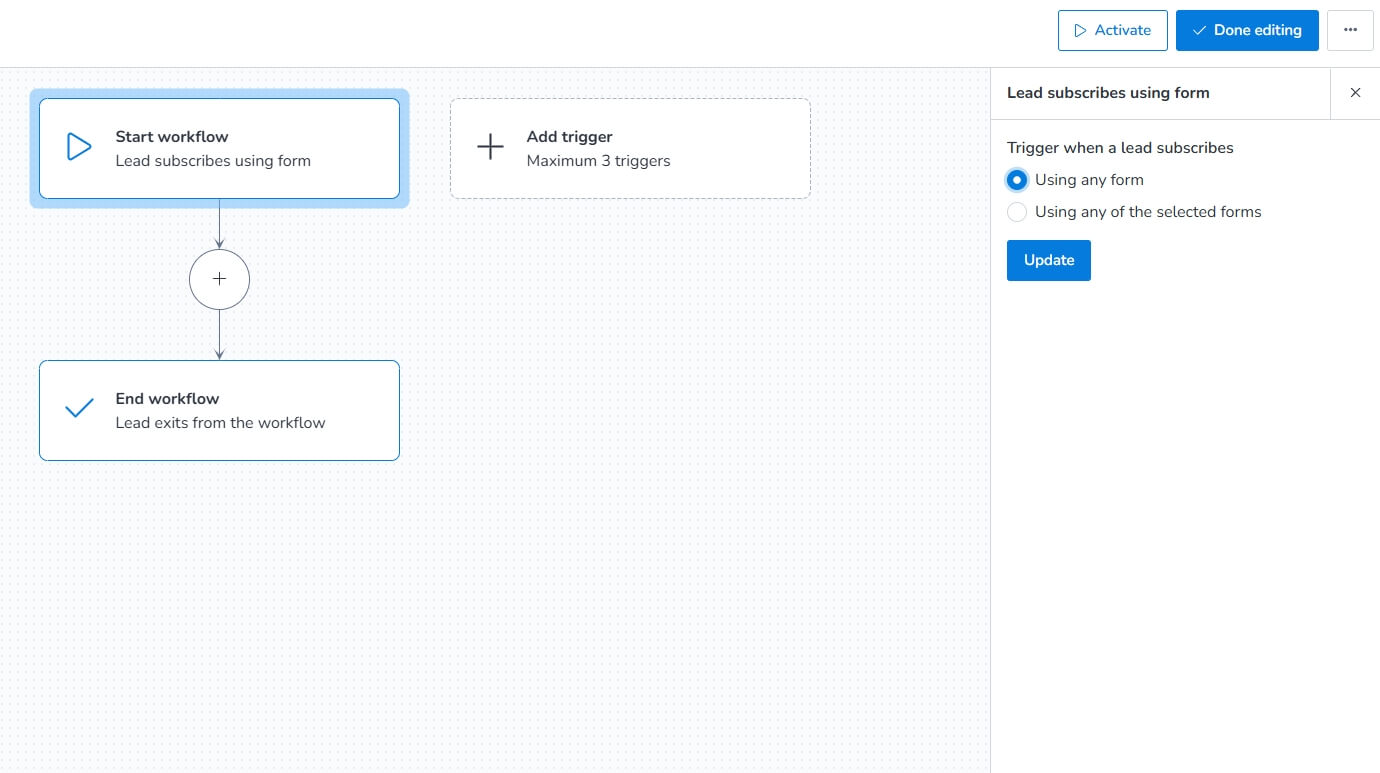Viewport: 1380px width, 773px height.
Task: Click the plus icon in Add trigger card
Action: click(x=490, y=148)
